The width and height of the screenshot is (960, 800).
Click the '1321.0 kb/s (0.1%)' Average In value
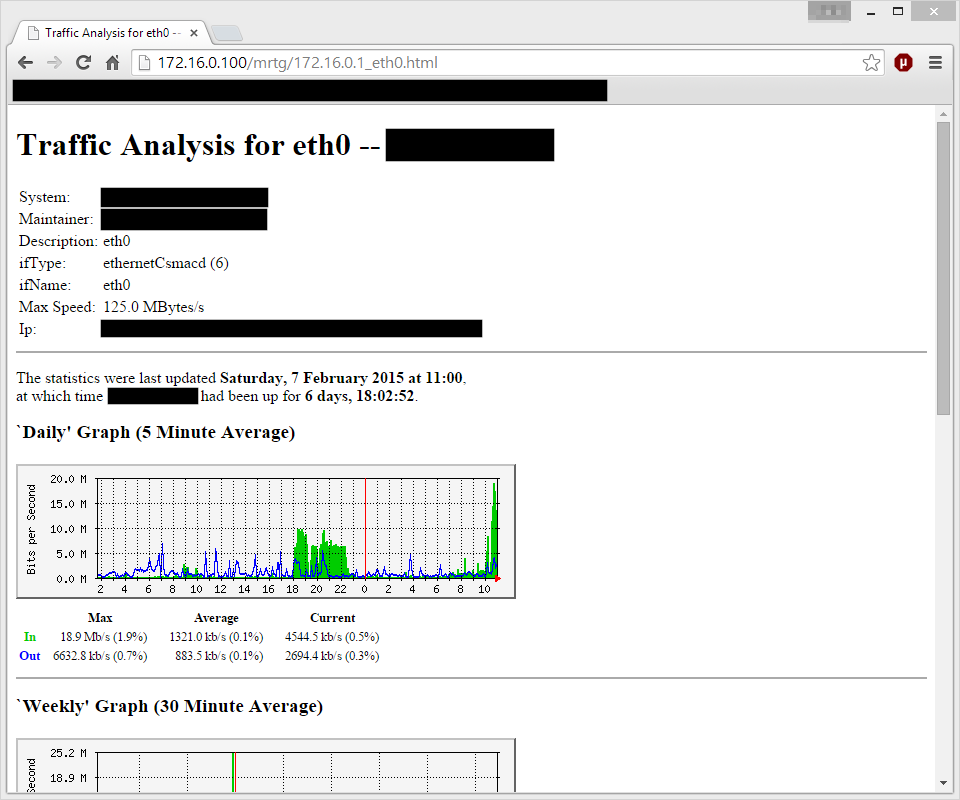click(x=216, y=637)
